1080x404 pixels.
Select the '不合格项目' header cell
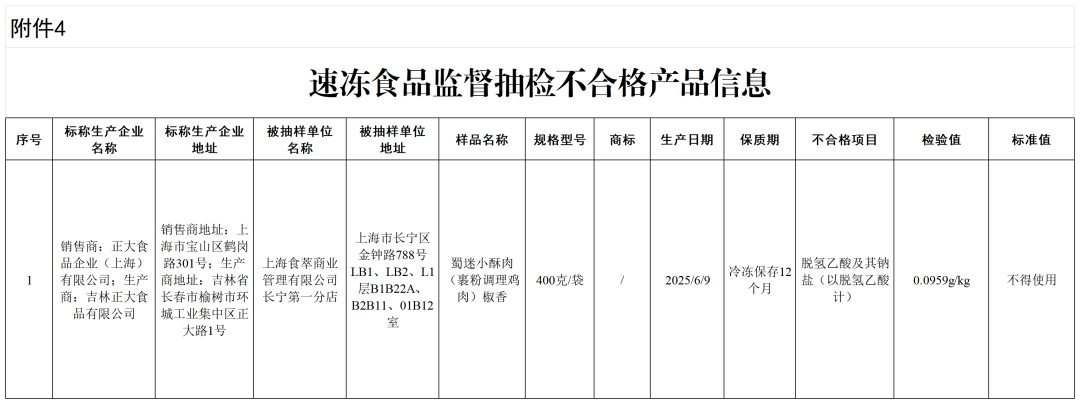click(844, 140)
